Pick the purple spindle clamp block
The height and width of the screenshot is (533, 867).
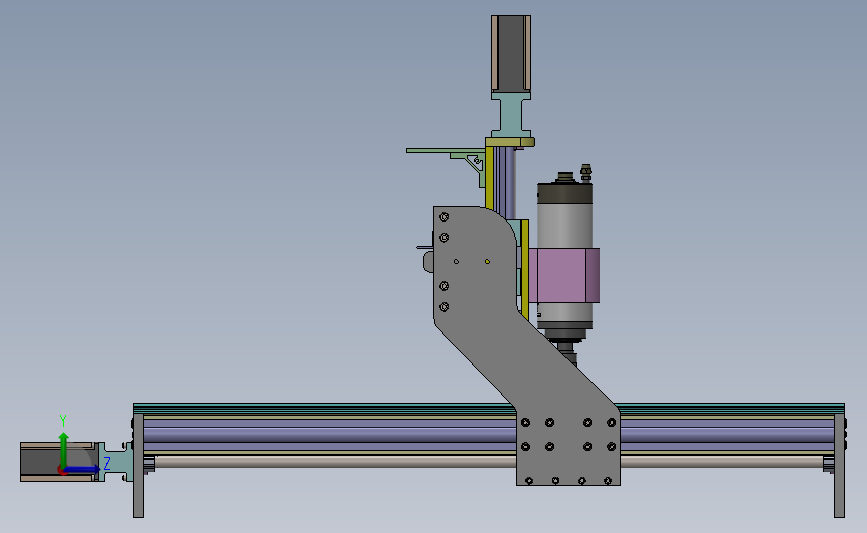(564, 275)
